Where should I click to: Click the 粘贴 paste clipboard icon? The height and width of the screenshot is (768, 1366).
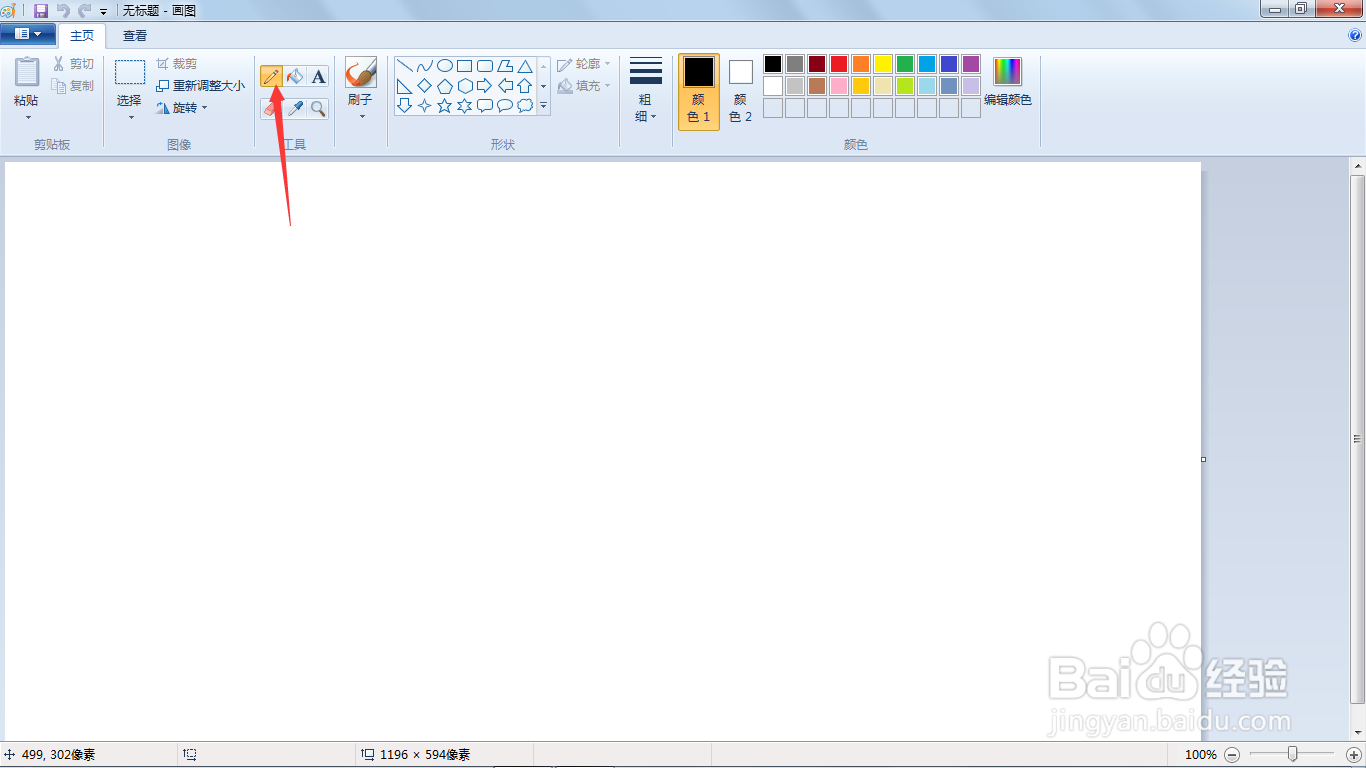27,73
